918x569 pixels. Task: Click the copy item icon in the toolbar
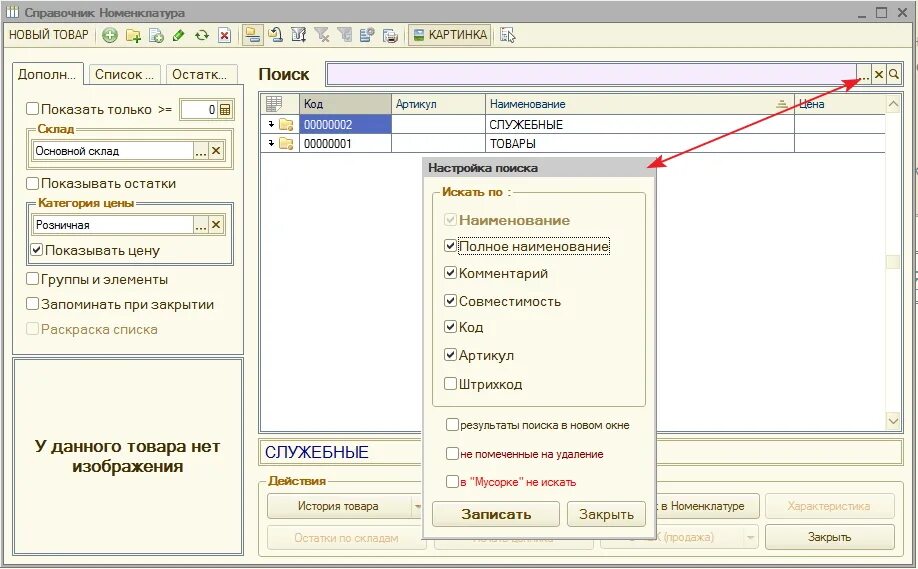(156, 36)
